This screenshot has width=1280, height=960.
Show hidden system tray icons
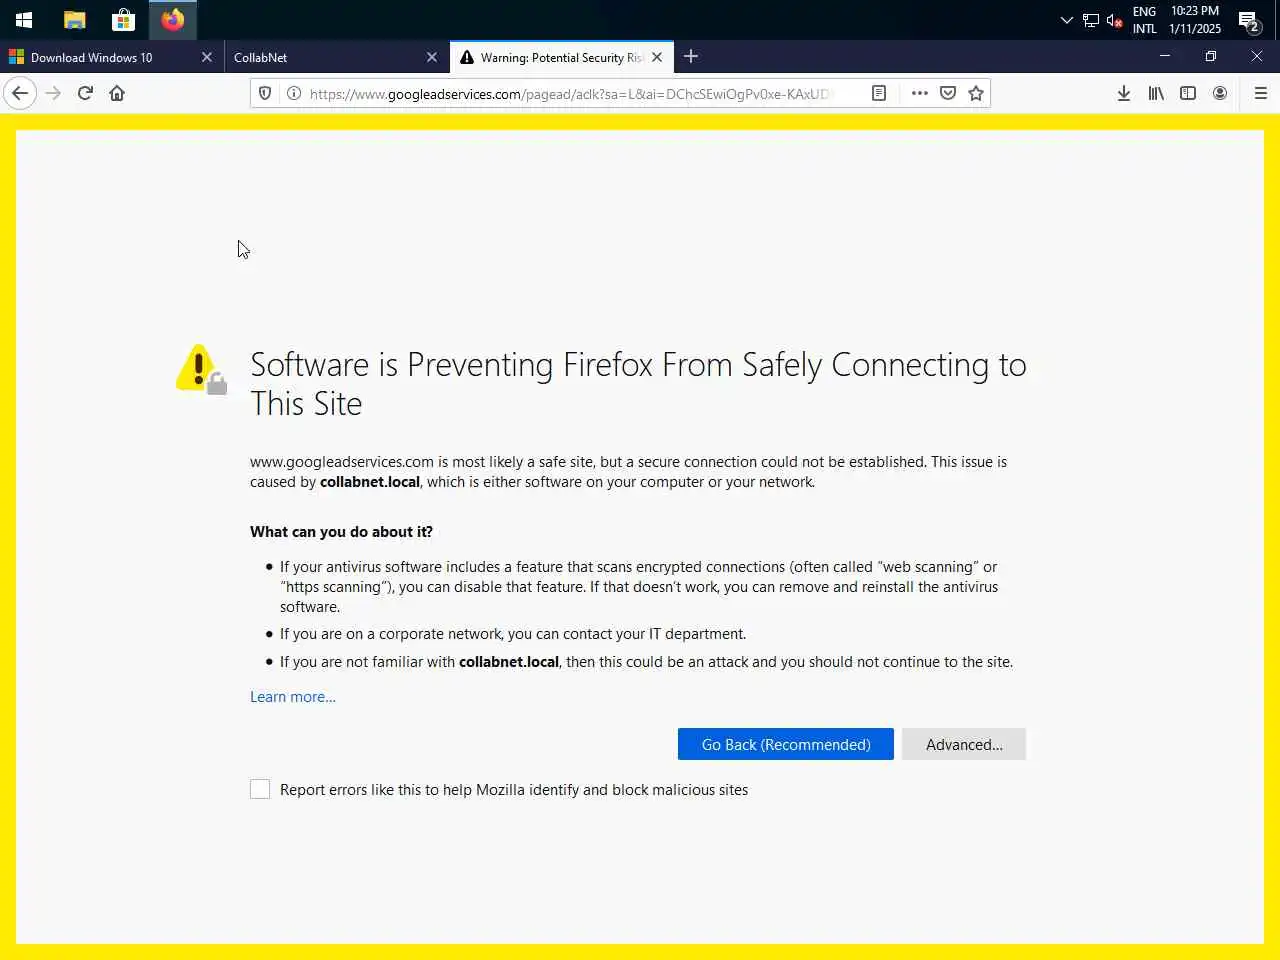(1066, 20)
